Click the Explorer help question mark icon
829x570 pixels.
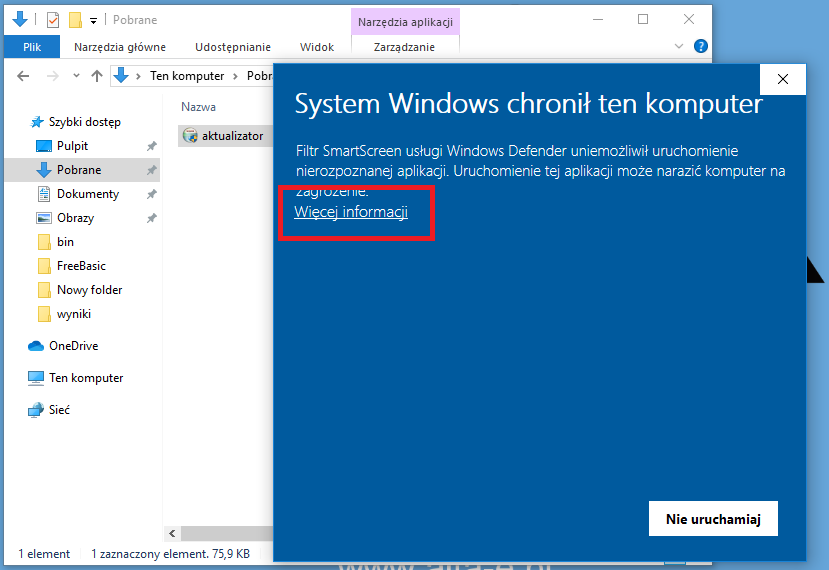coord(701,47)
